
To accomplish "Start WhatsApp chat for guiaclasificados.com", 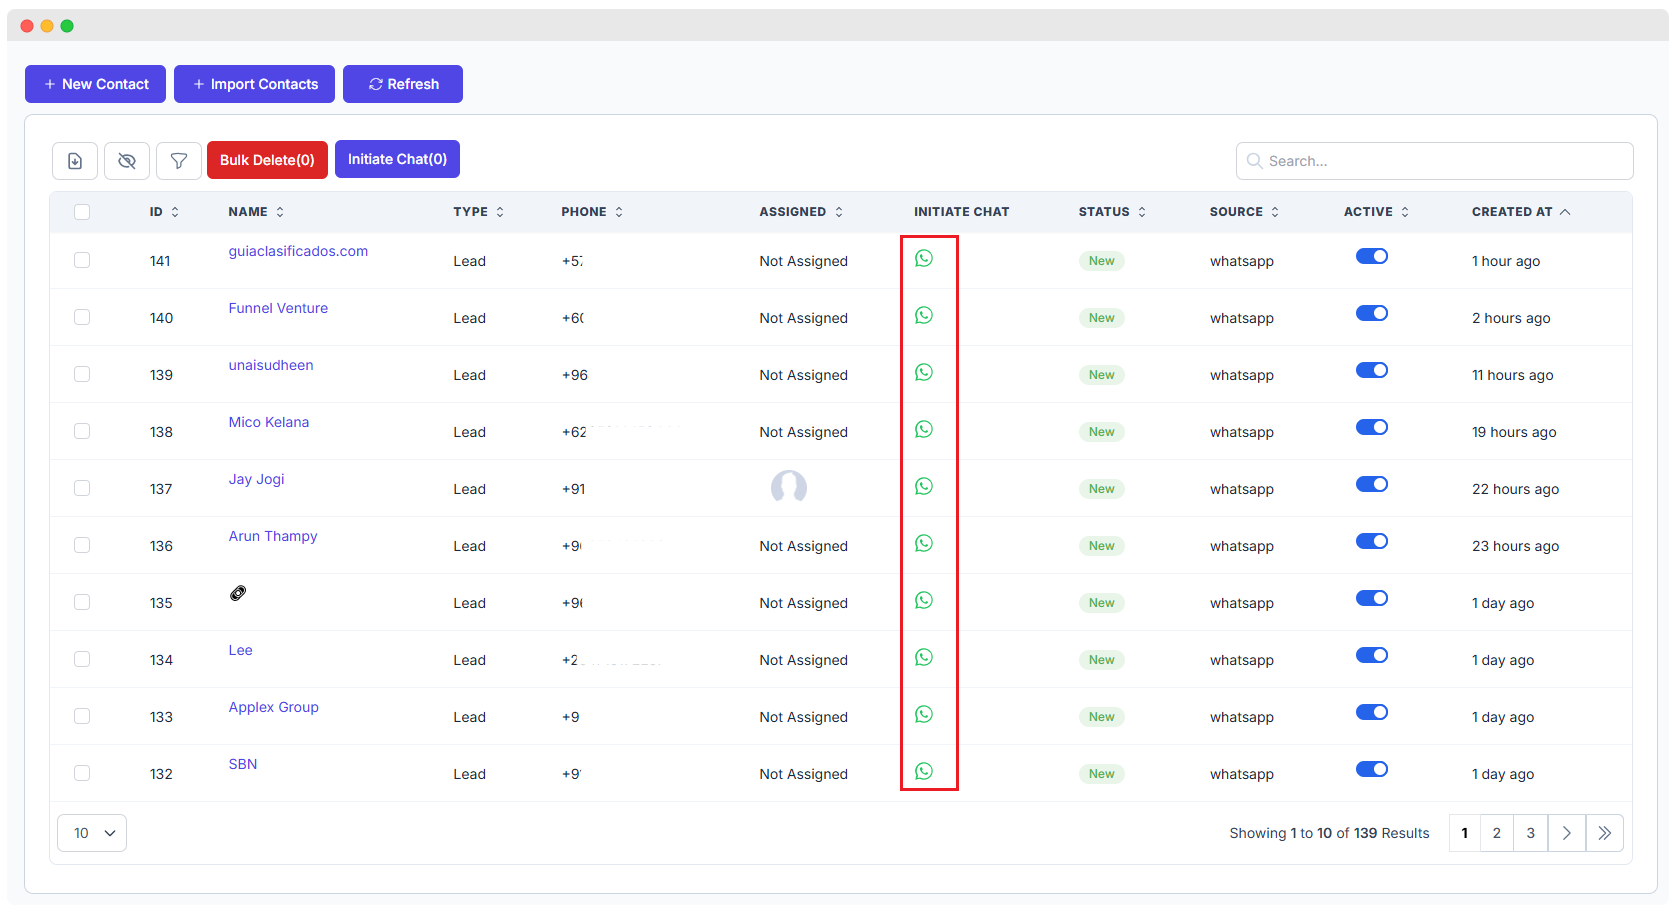I will click(924, 258).
